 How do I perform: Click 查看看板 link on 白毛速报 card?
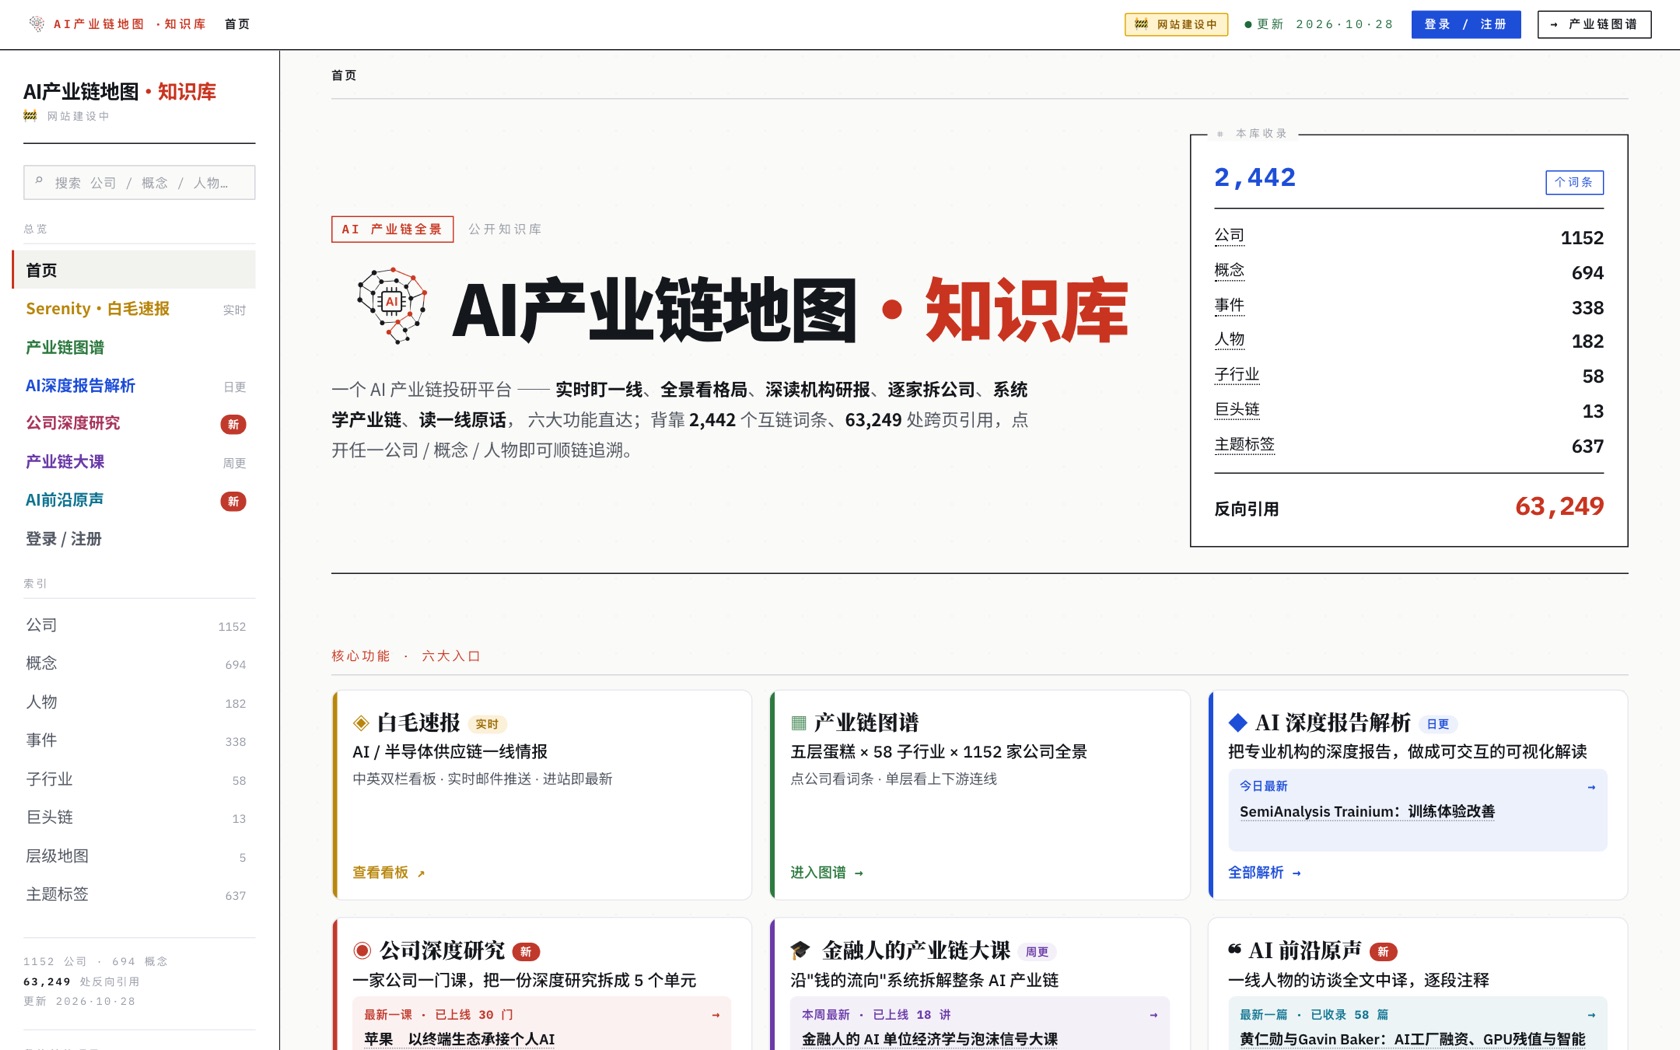(389, 873)
